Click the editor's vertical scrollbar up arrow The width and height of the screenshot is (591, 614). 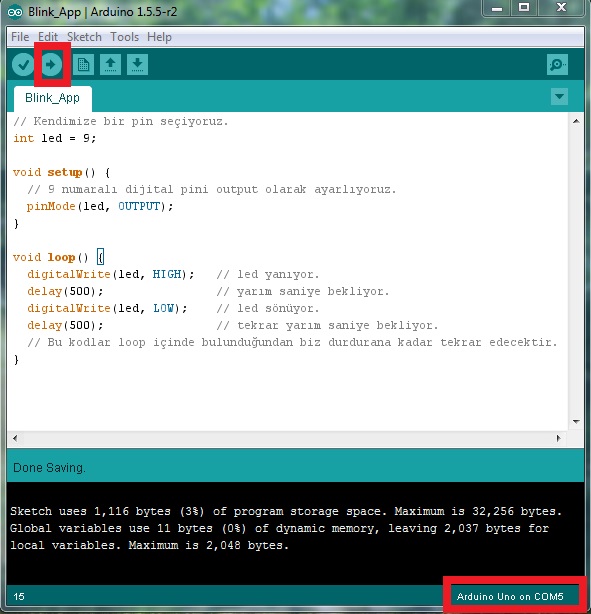pos(576,121)
